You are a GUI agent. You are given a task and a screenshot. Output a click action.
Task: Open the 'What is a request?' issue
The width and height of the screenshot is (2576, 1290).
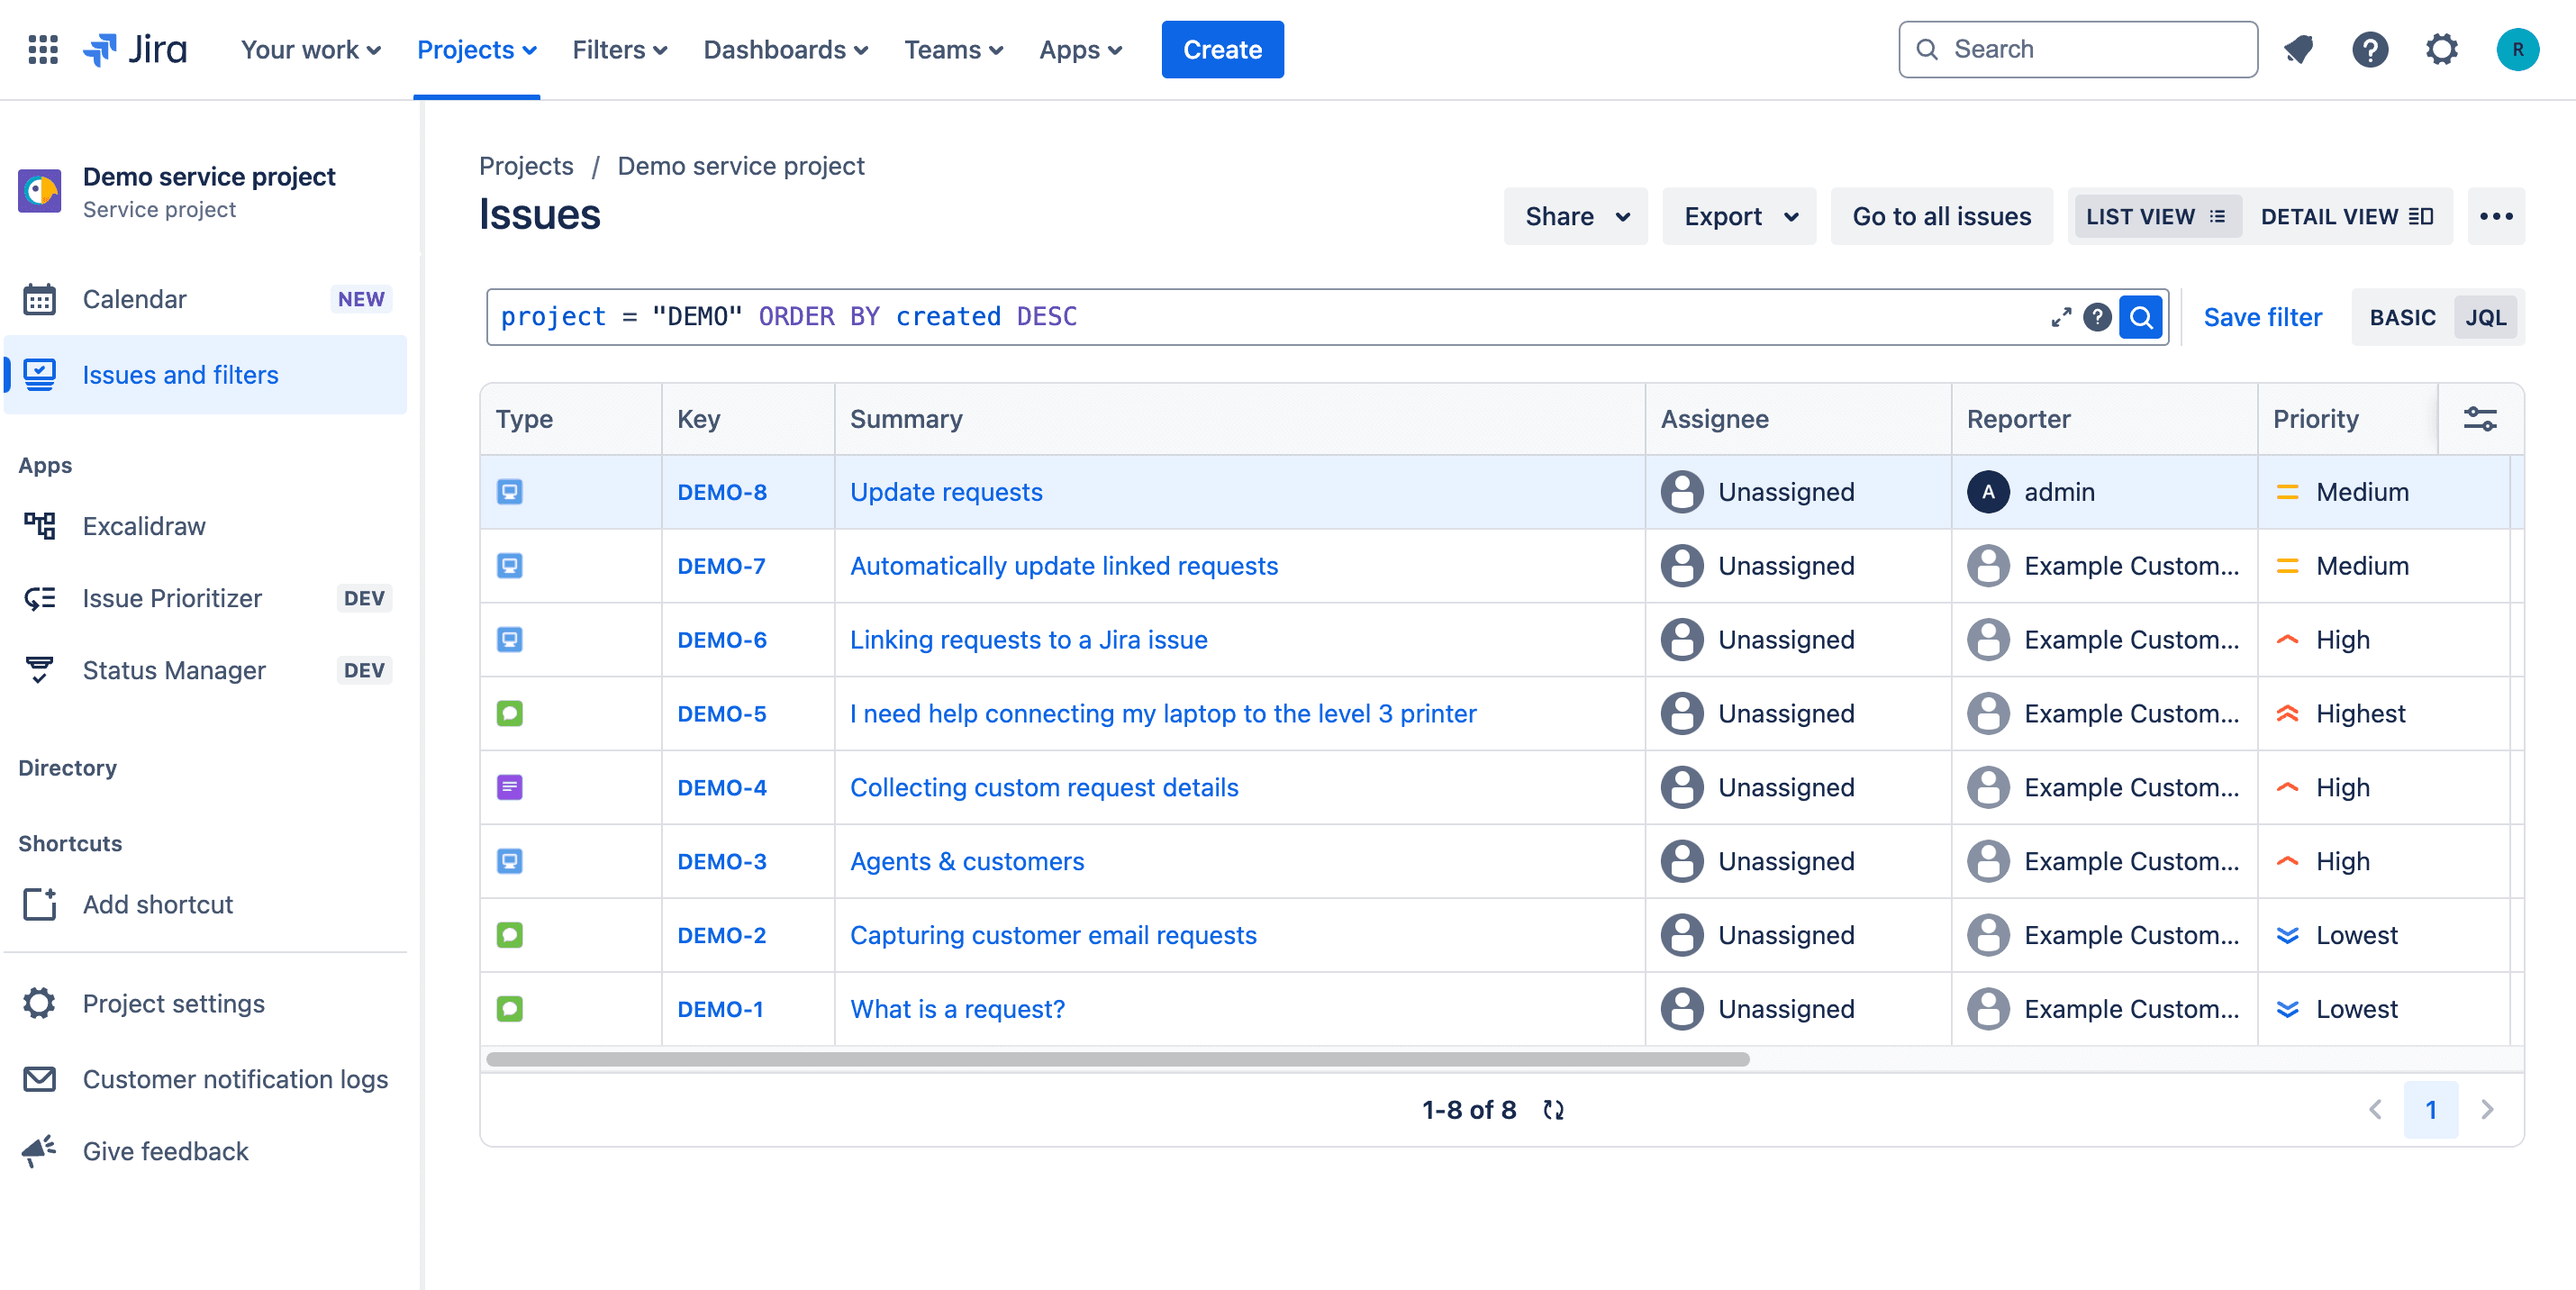click(957, 1009)
